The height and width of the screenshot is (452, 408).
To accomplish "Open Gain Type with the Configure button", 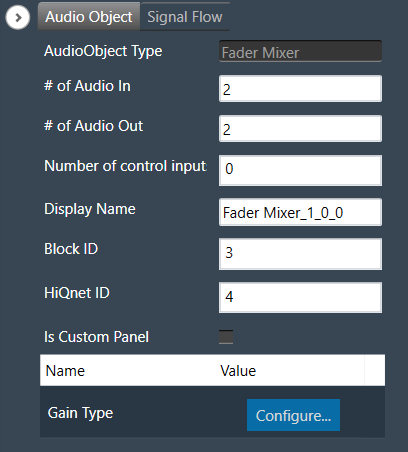I will click(x=293, y=415).
